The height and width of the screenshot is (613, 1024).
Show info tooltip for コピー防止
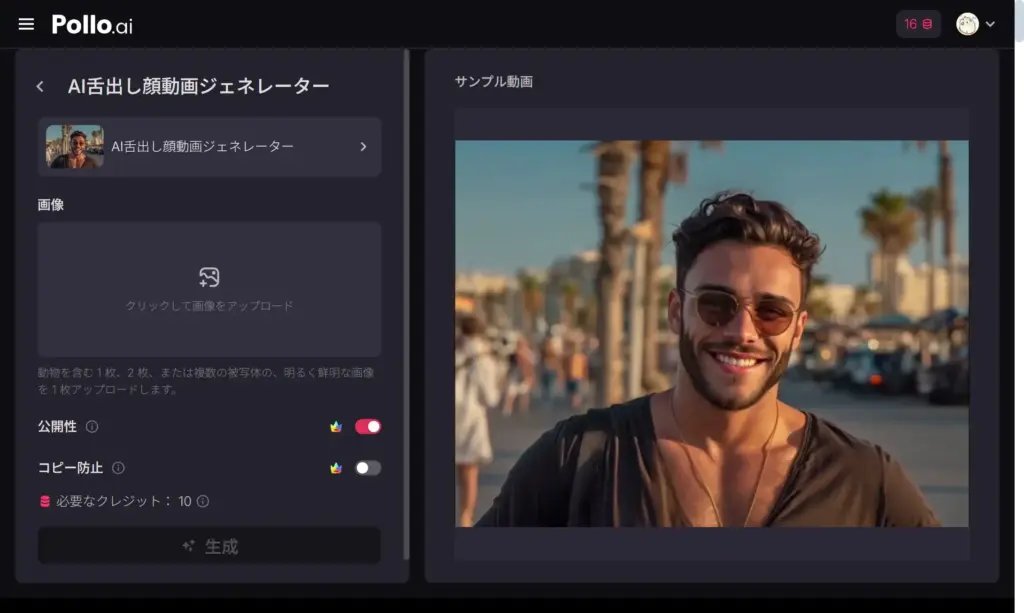pyautogui.click(x=118, y=467)
